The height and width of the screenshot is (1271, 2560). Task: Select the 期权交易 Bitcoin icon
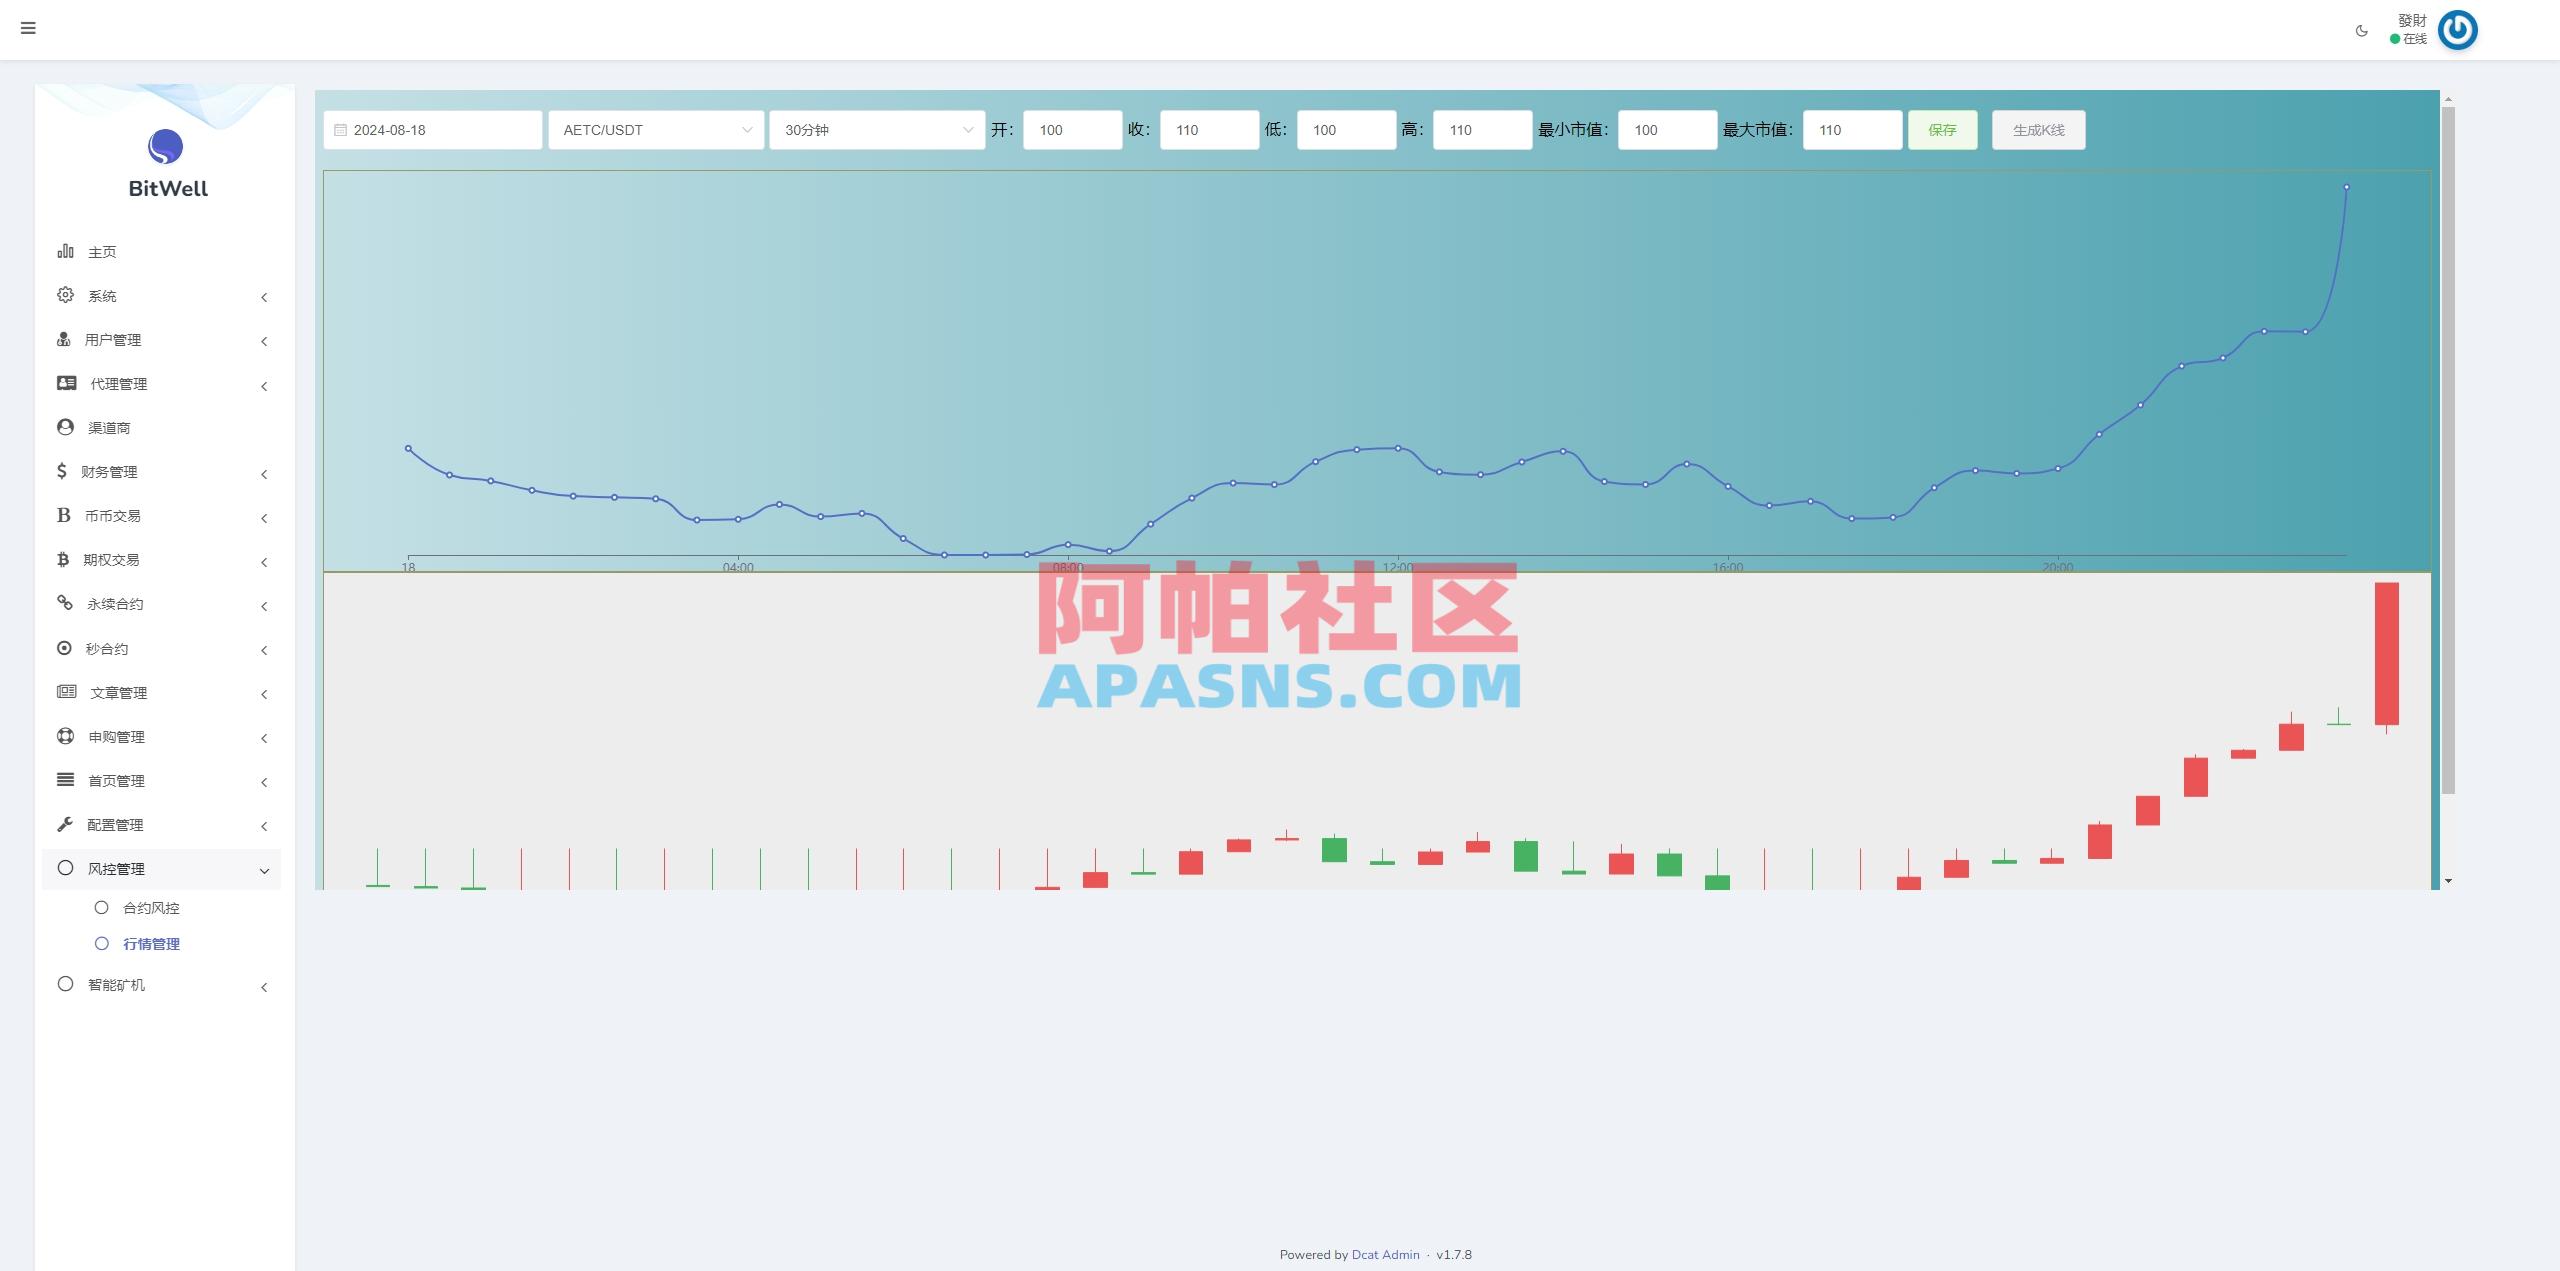point(64,559)
